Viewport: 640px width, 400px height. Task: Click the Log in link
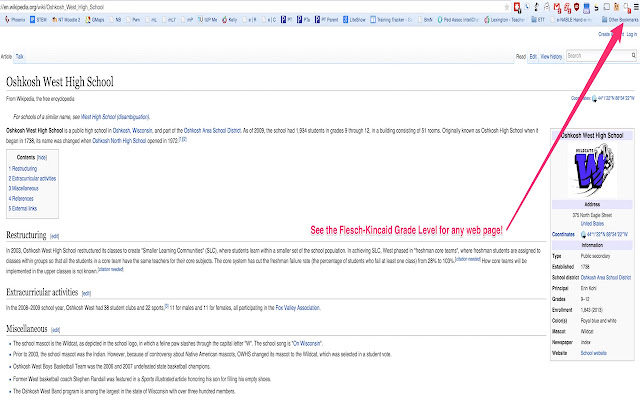click(630, 34)
